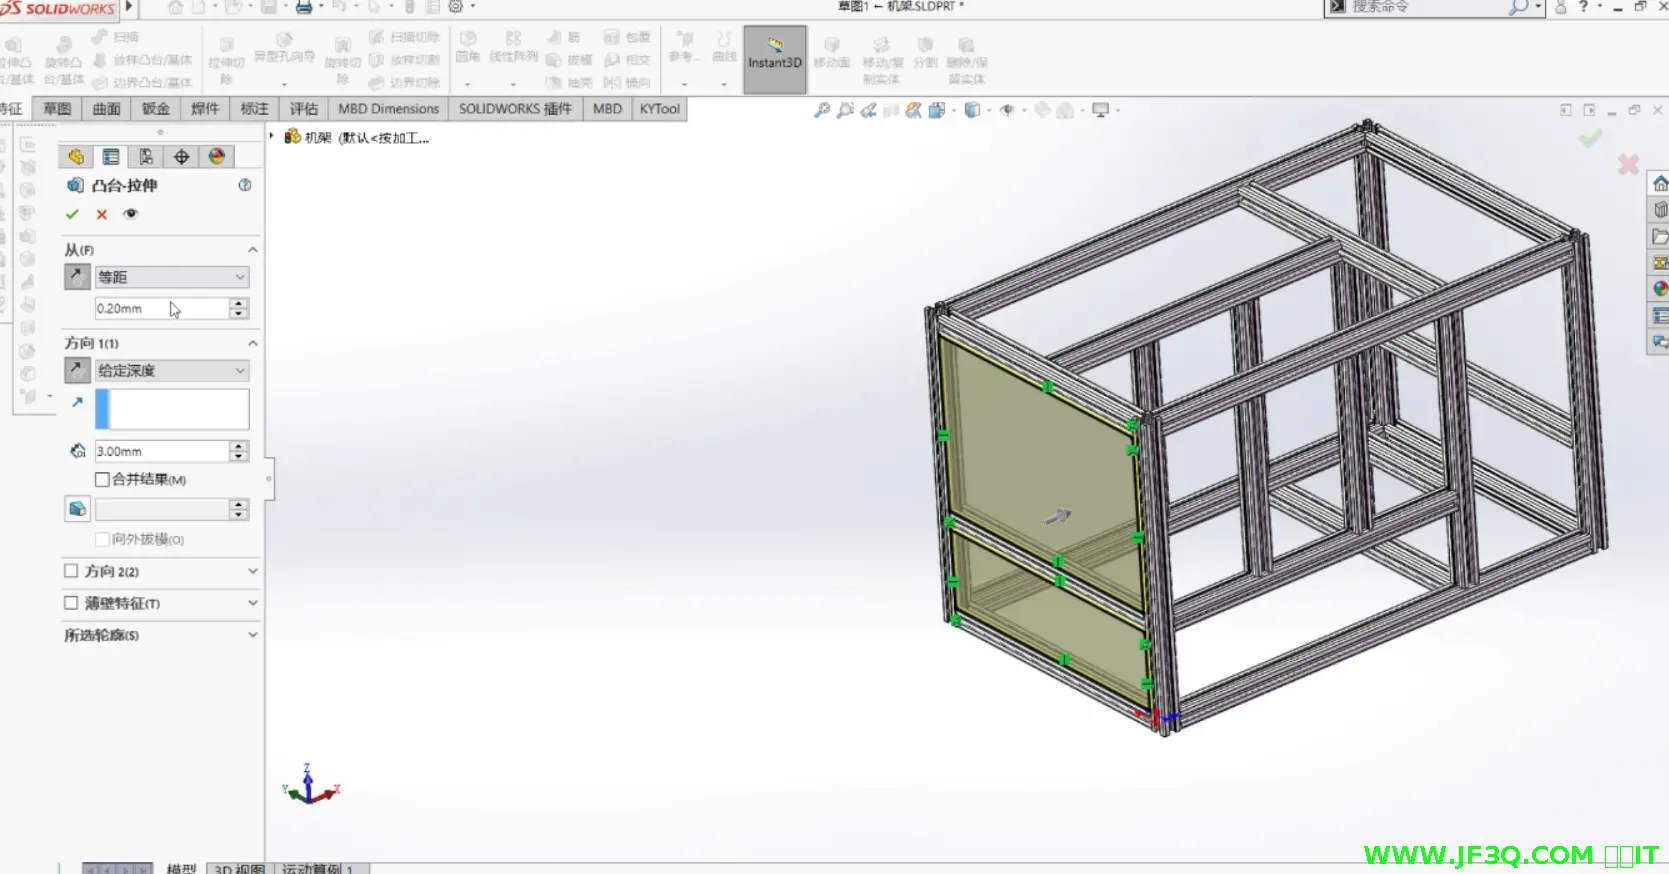Confirm the boss-extrude with green checkmark
The width and height of the screenshot is (1669, 874).
(x=72, y=214)
